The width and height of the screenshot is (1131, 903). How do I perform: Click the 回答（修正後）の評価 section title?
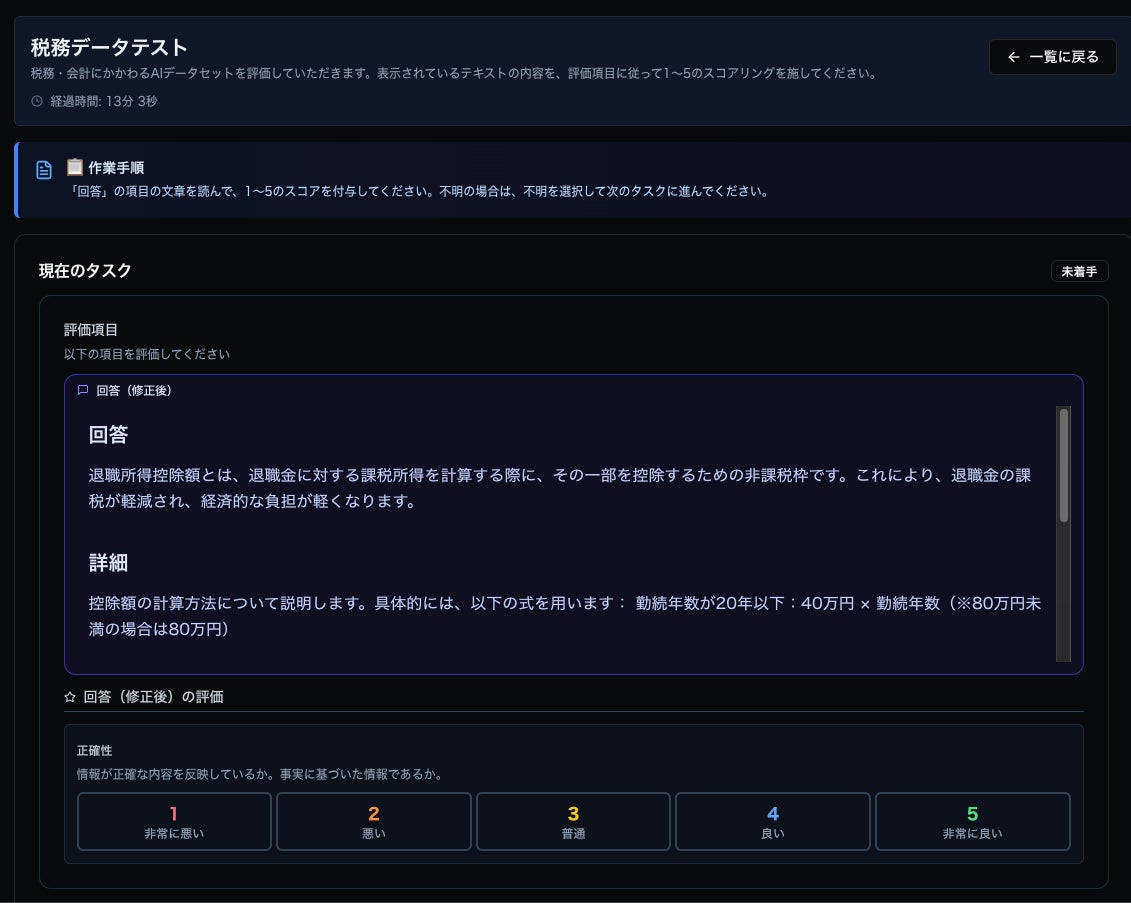[153, 697]
